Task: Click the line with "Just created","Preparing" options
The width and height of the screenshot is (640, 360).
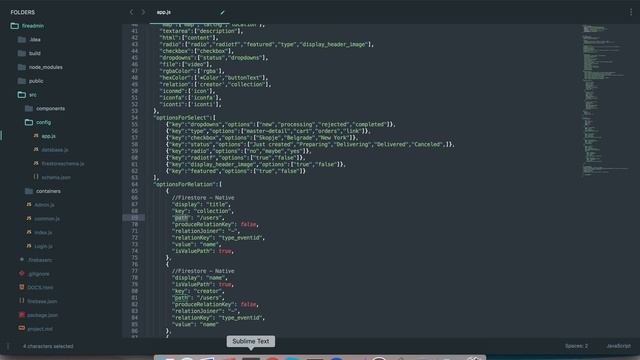Action: [x=310, y=144]
